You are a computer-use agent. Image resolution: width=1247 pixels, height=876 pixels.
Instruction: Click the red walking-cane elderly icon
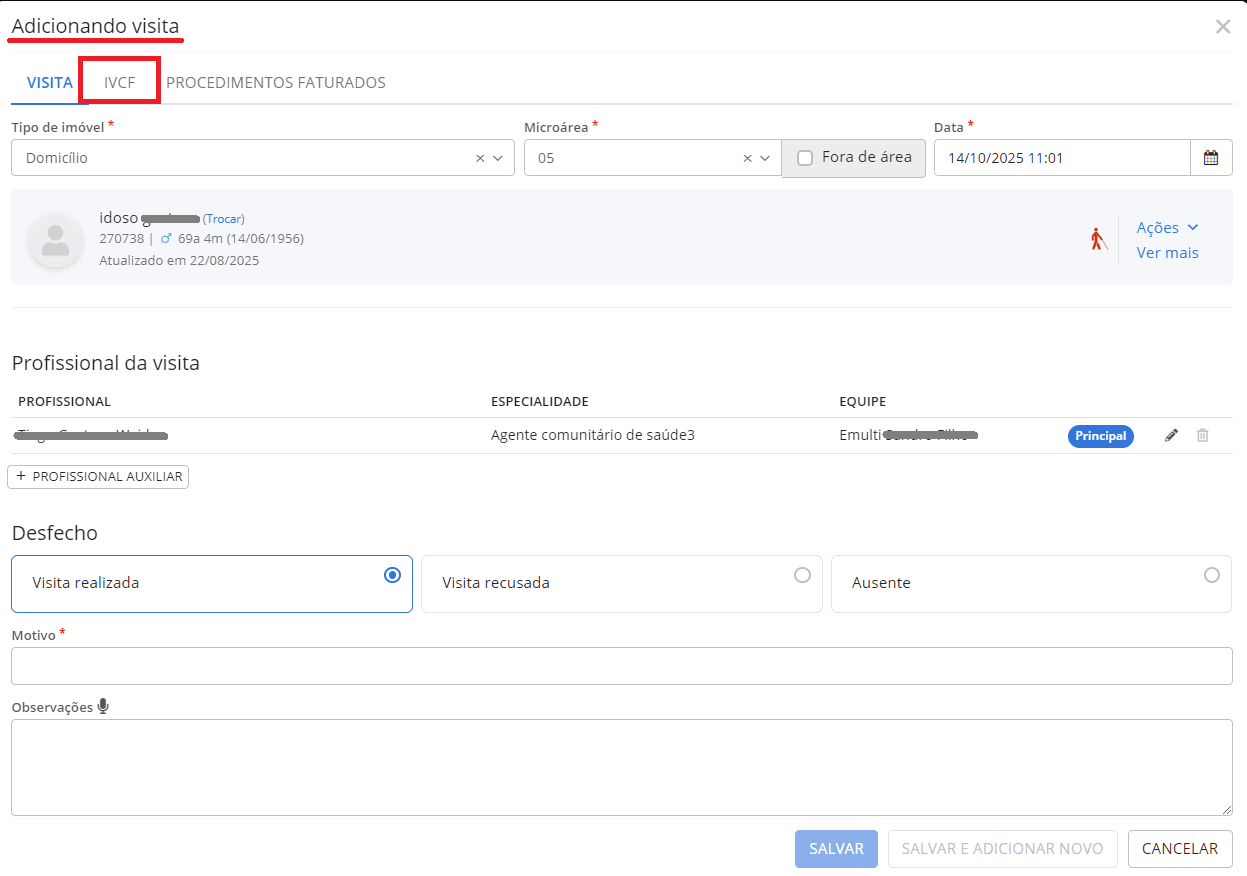point(1098,240)
